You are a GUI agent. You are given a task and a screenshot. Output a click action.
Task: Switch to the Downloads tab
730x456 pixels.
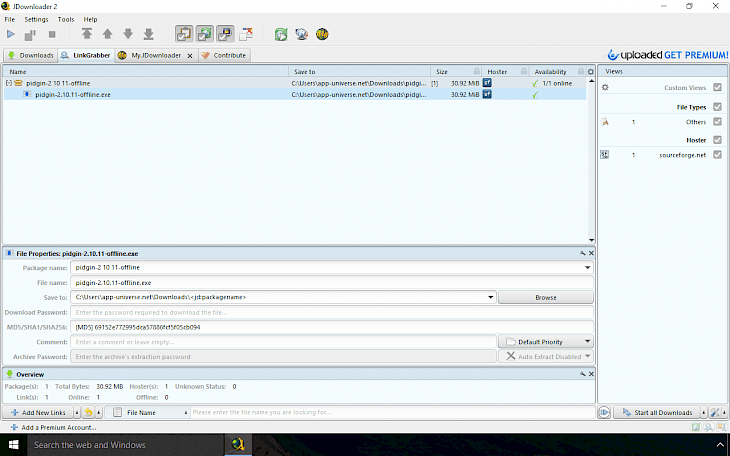coord(31,55)
